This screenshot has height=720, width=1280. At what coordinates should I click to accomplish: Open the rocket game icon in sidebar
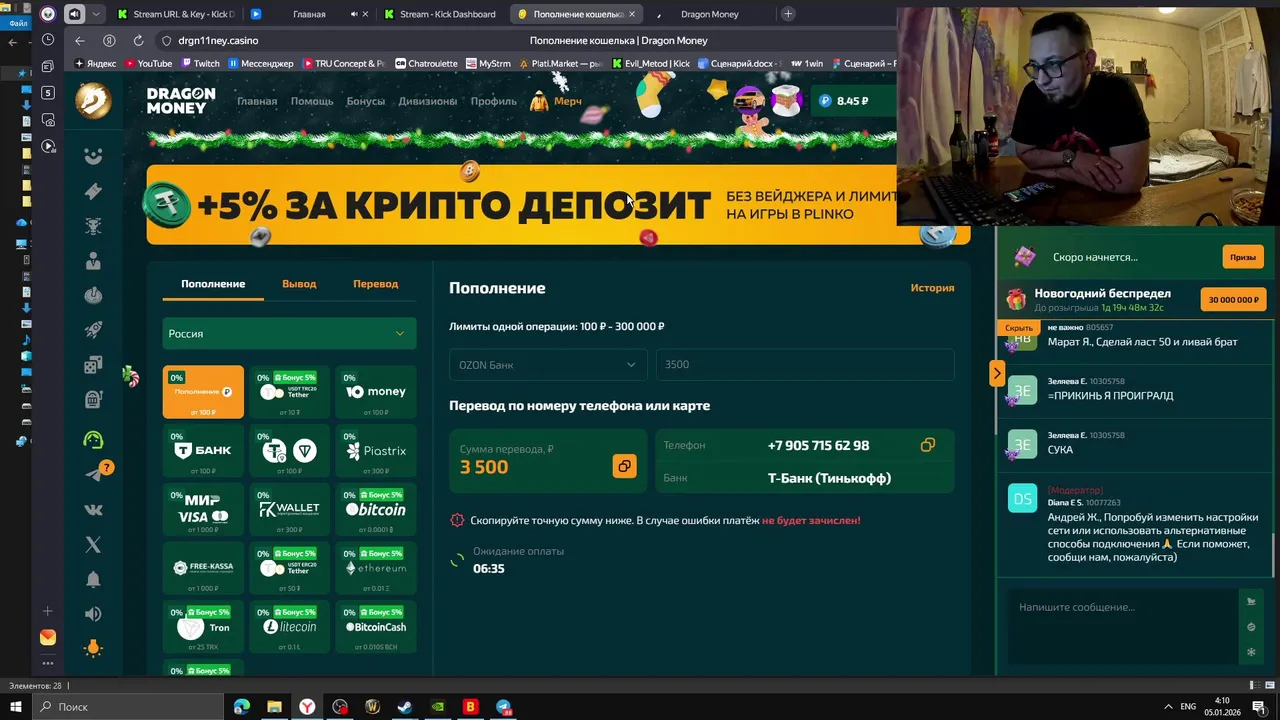point(93,329)
